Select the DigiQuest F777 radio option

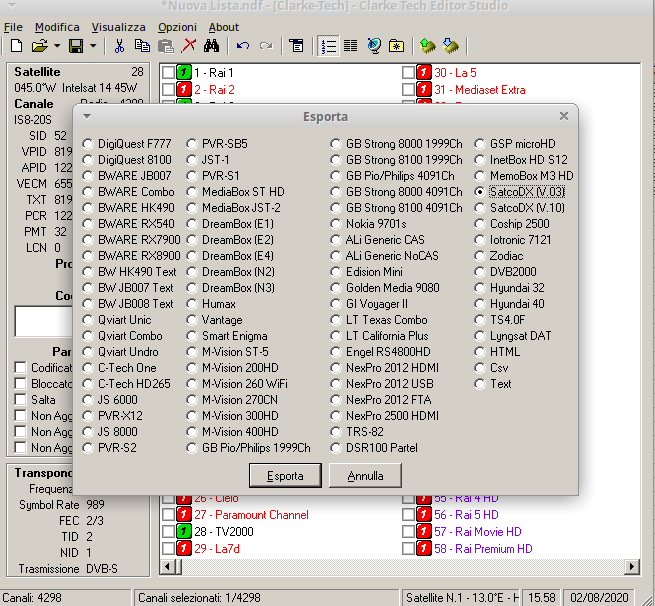tap(88, 144)
